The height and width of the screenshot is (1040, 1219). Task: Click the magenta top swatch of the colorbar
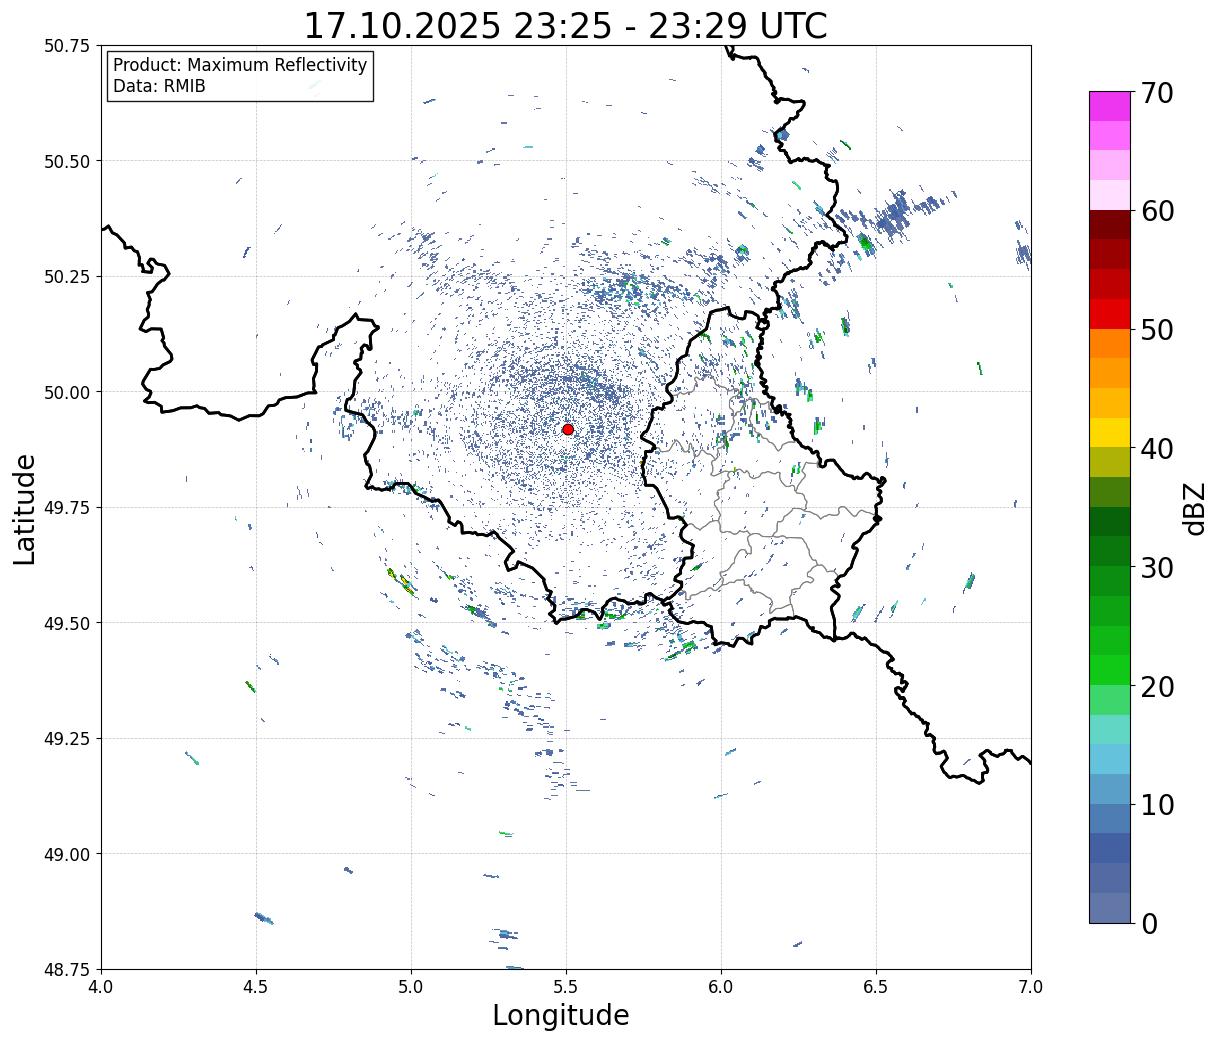pos(1109,106)
